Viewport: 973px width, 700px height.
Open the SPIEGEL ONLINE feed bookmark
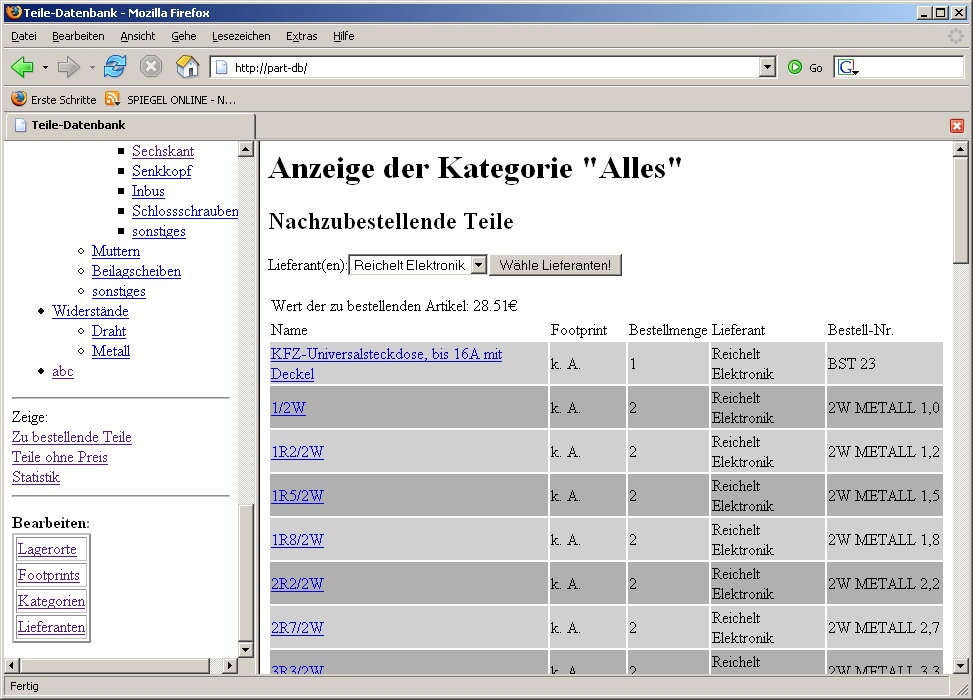pos(171,99)
